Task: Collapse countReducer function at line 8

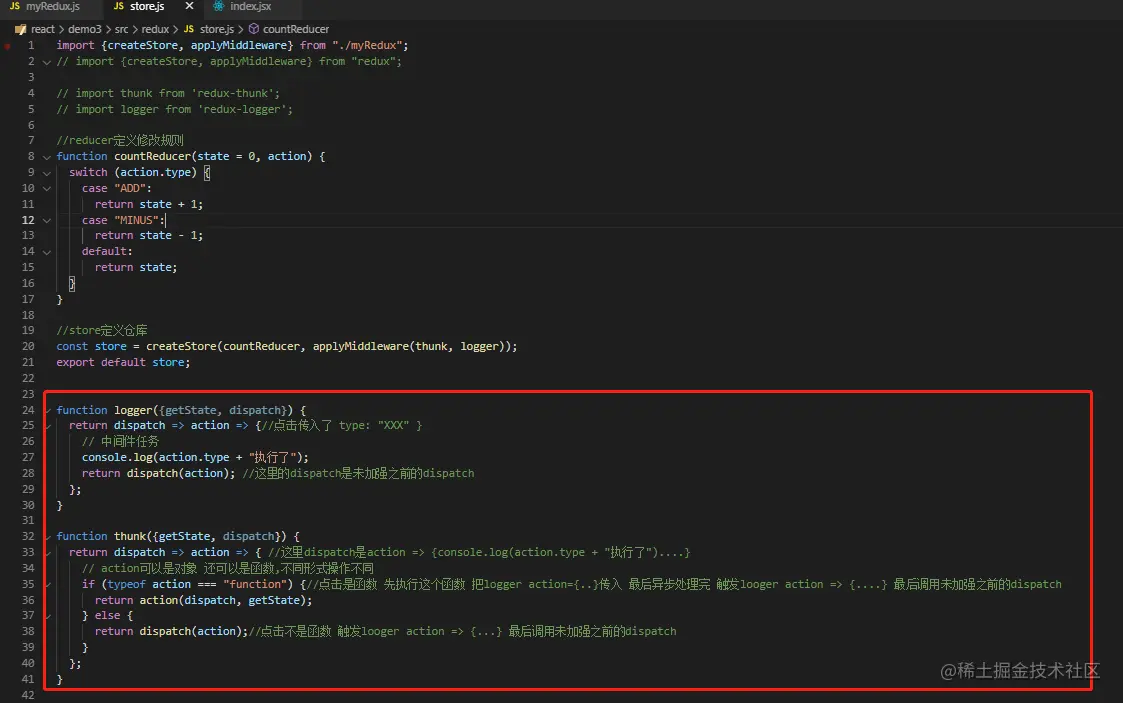Action: (x=47, y=157)
